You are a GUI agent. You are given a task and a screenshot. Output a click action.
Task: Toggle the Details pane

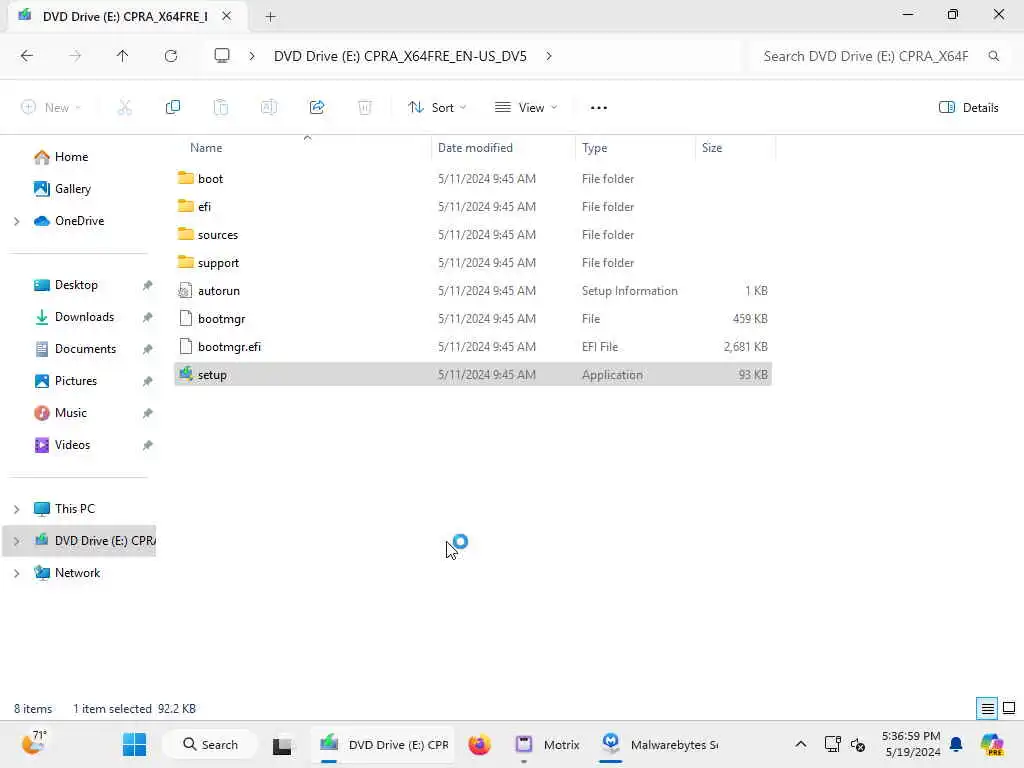tap(968, 108)
